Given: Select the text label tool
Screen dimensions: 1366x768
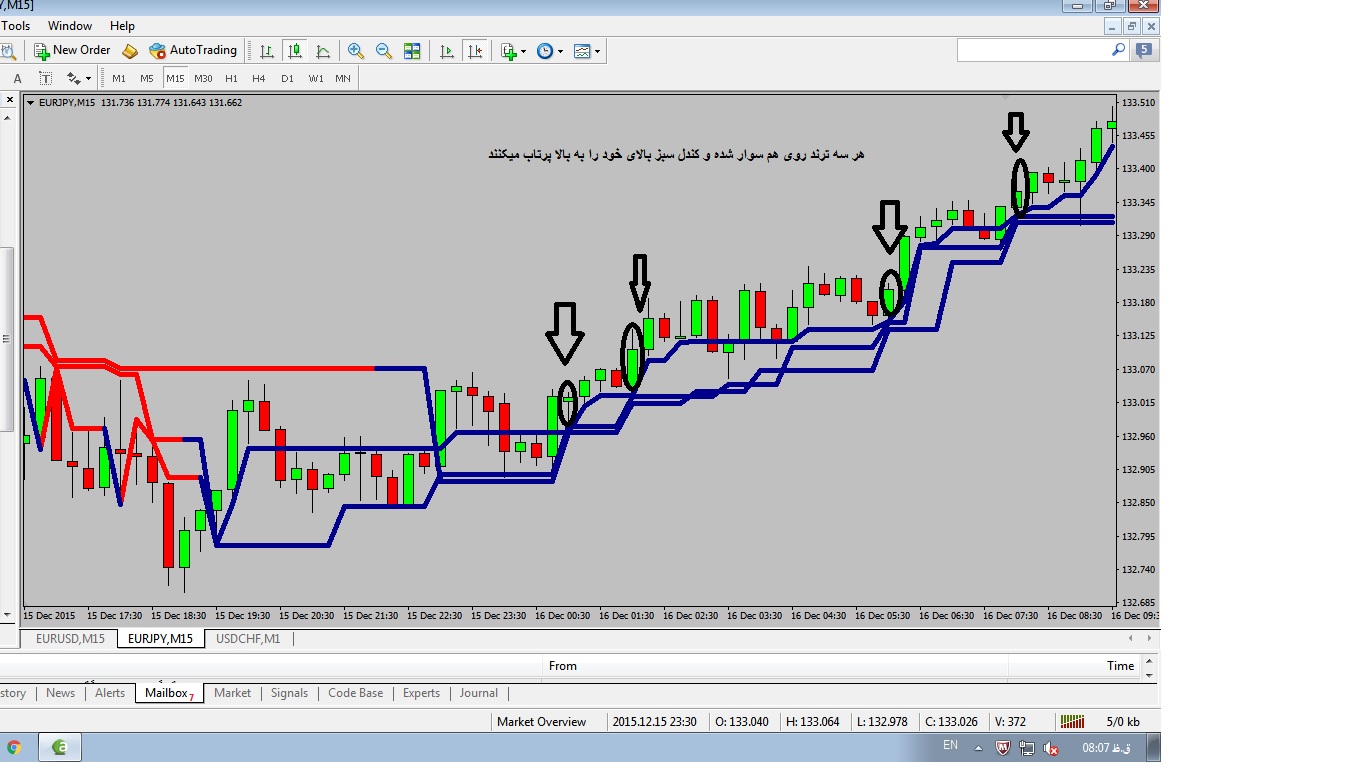Looking at the screenshot, I should (x=46, y=78).
